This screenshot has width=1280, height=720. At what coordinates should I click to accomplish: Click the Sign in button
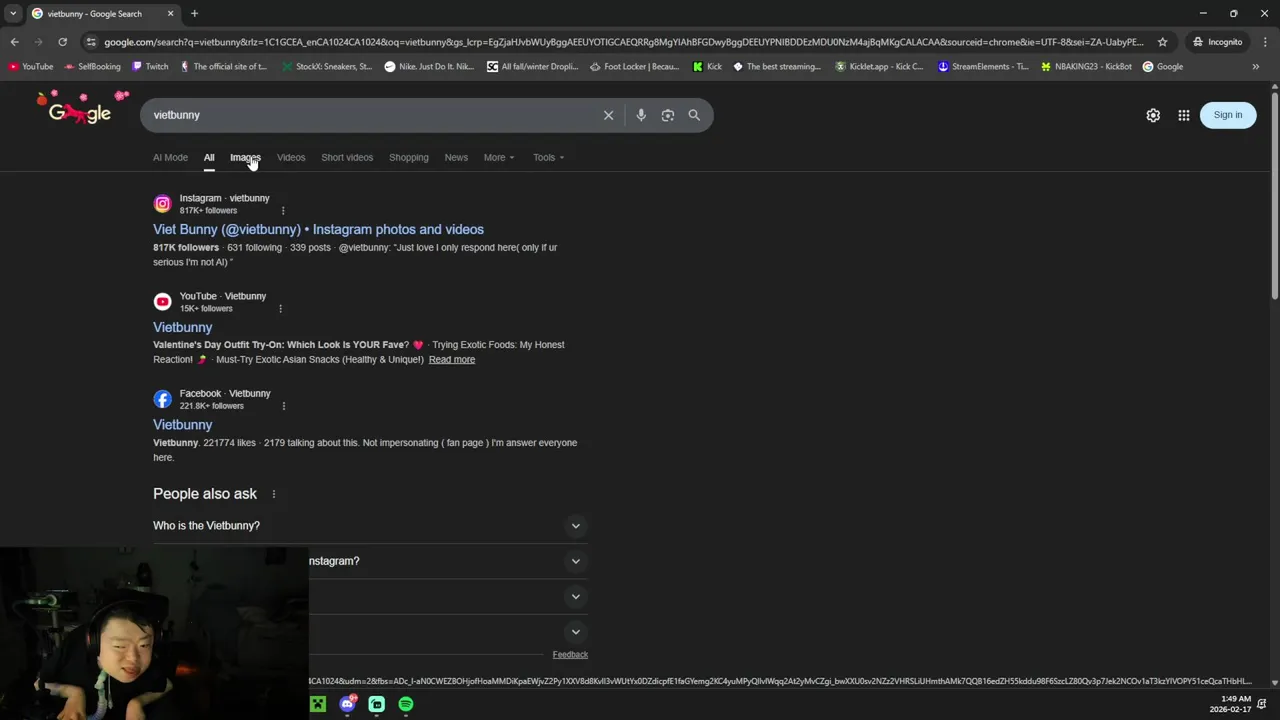pyautogui.click(x=1228, y=115)
